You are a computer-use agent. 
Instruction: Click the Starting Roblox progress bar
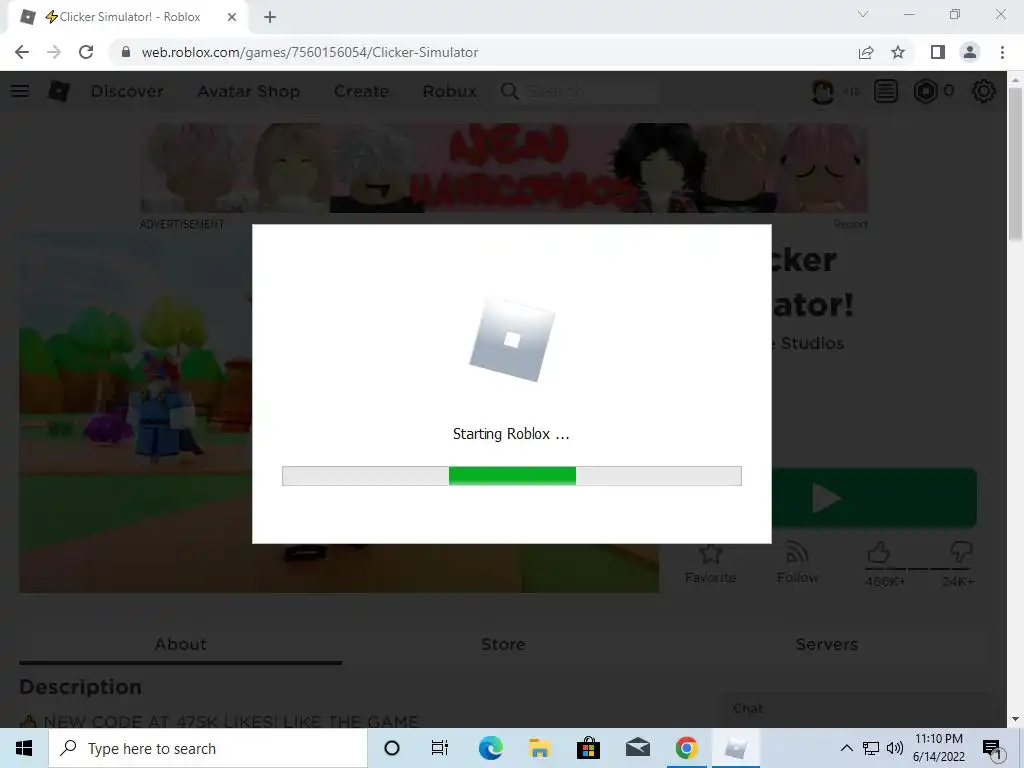pos(511,476)
